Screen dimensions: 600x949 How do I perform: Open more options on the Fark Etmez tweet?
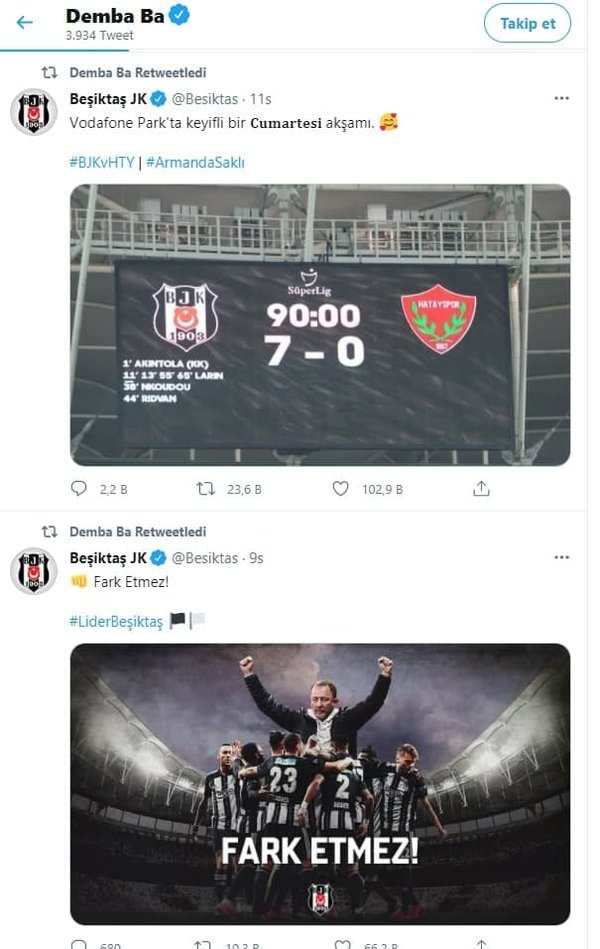[x=561, y=557]
